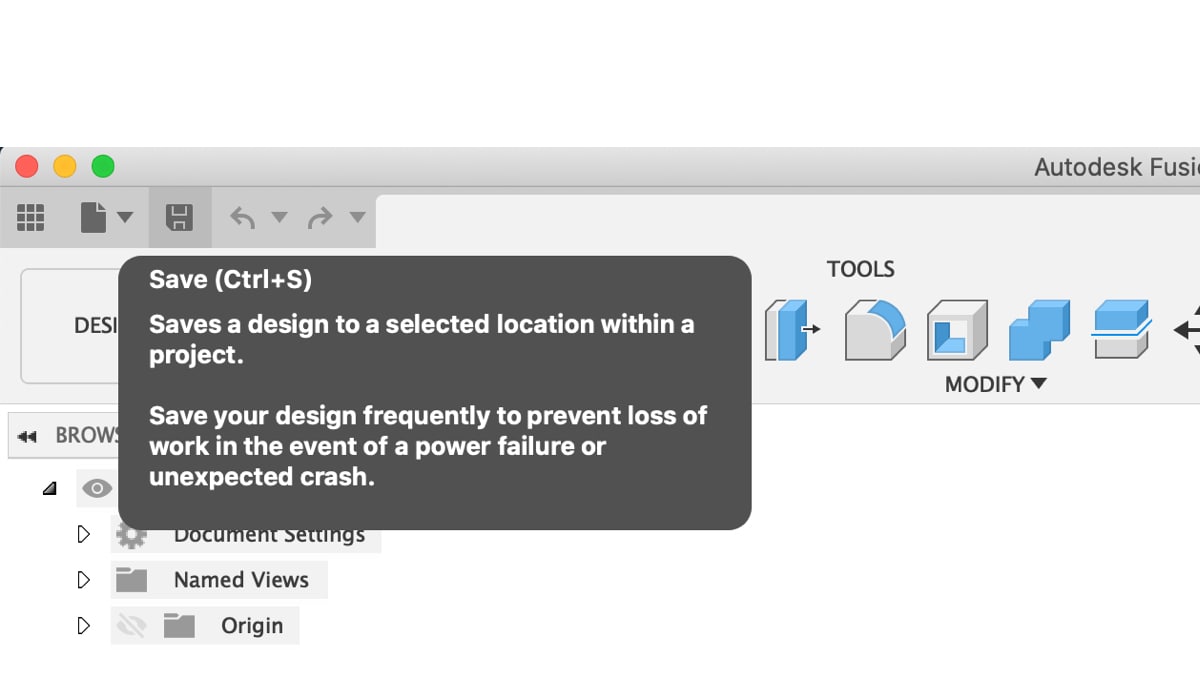The image size is (1200, 675).
Task: Open the data panel grid icon
Action: point(31,217)
